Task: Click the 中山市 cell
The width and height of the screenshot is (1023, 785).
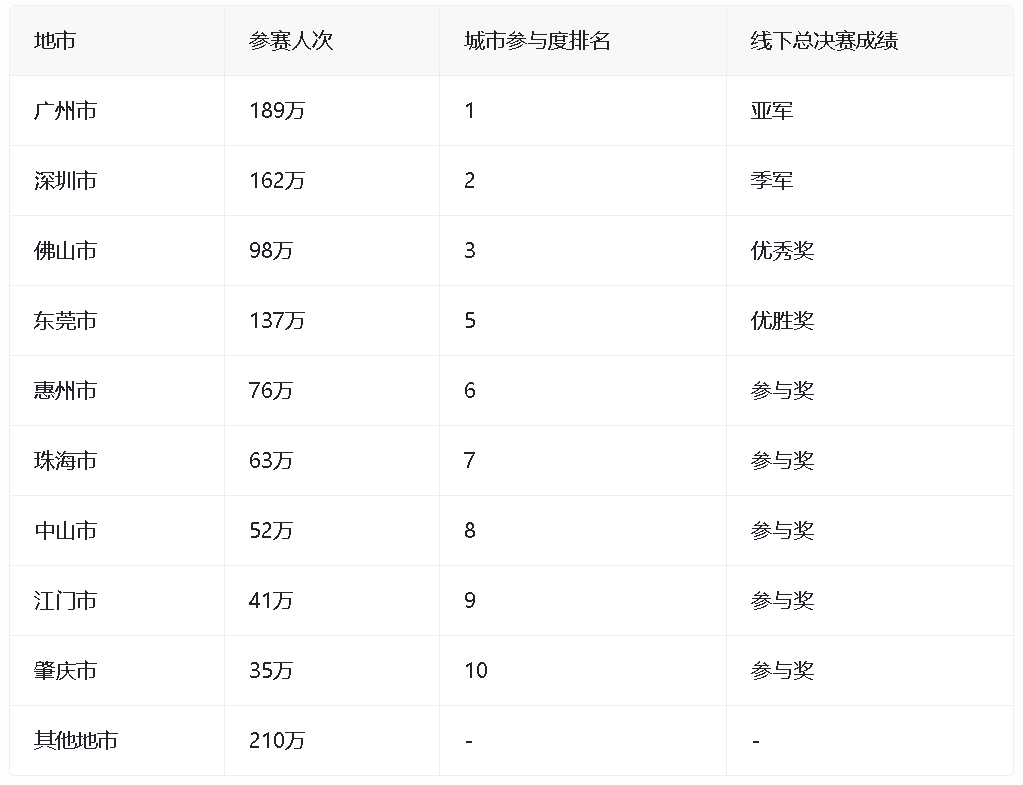Action: (x=65, y=531)
